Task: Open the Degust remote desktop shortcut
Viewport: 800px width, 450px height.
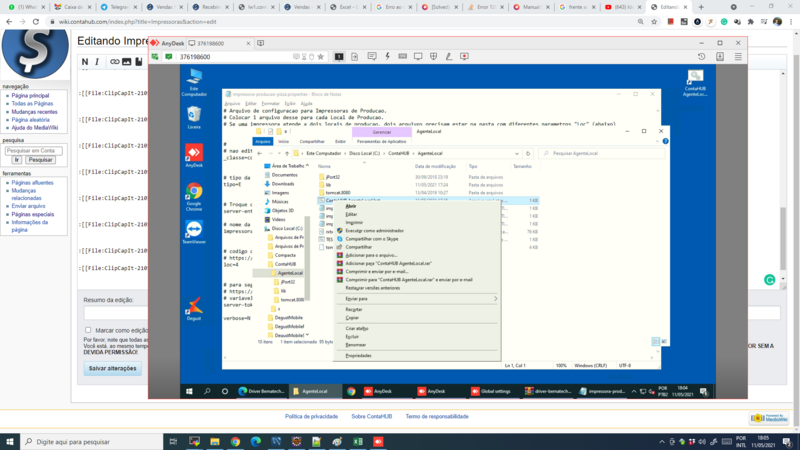Action: click(194, 309)
